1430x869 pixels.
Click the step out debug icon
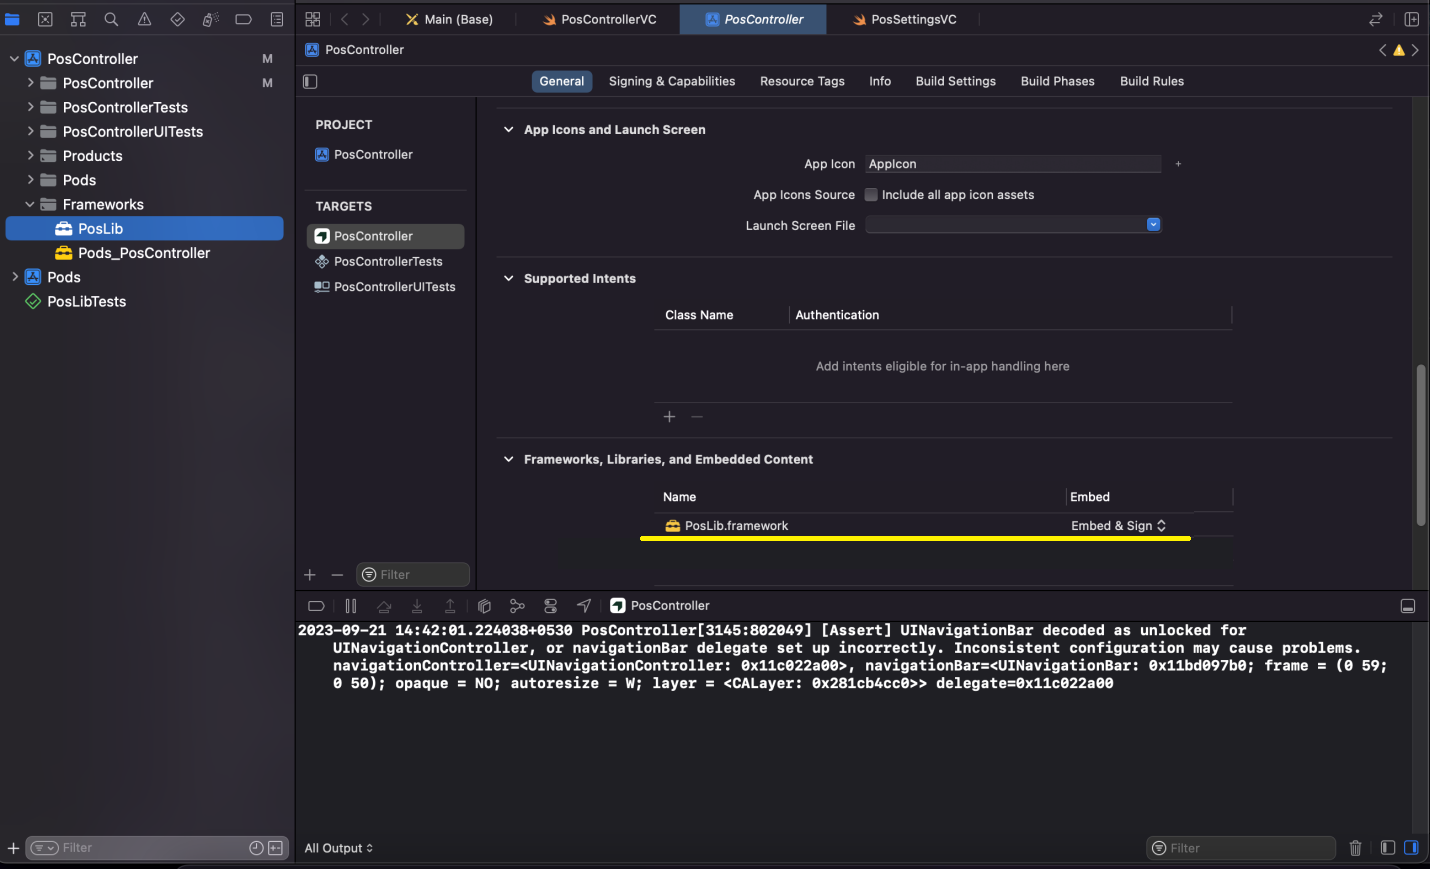point(450,606)
